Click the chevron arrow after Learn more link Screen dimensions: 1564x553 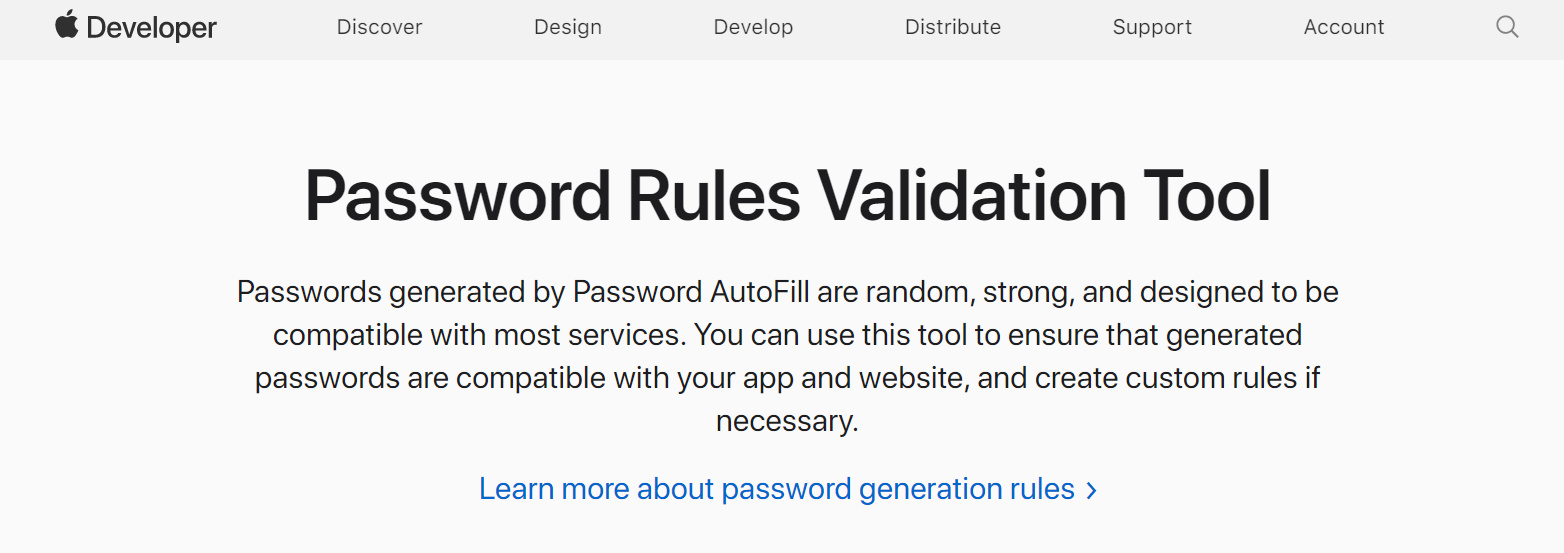(x=1092, y=490)
